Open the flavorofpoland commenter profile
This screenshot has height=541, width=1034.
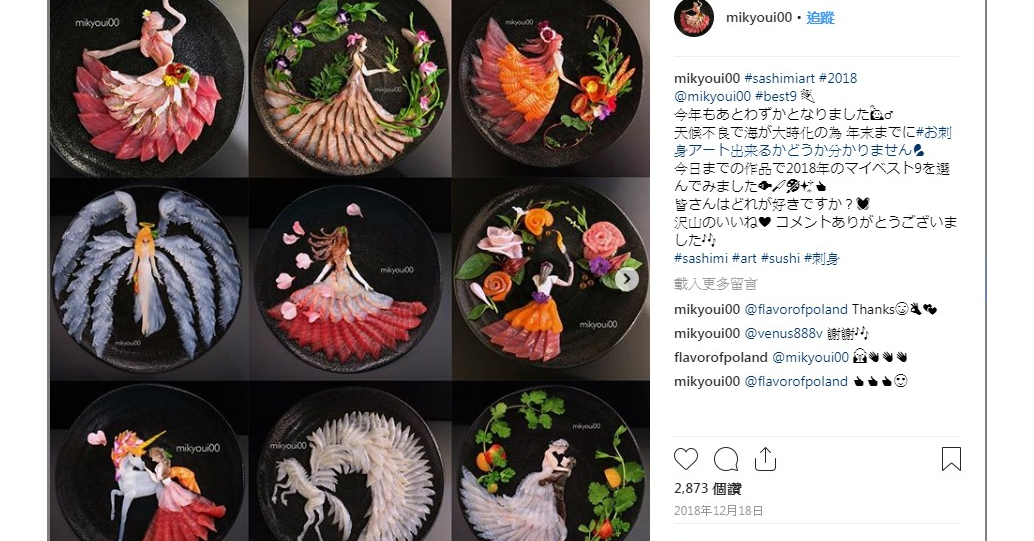(x=721, y=358)
